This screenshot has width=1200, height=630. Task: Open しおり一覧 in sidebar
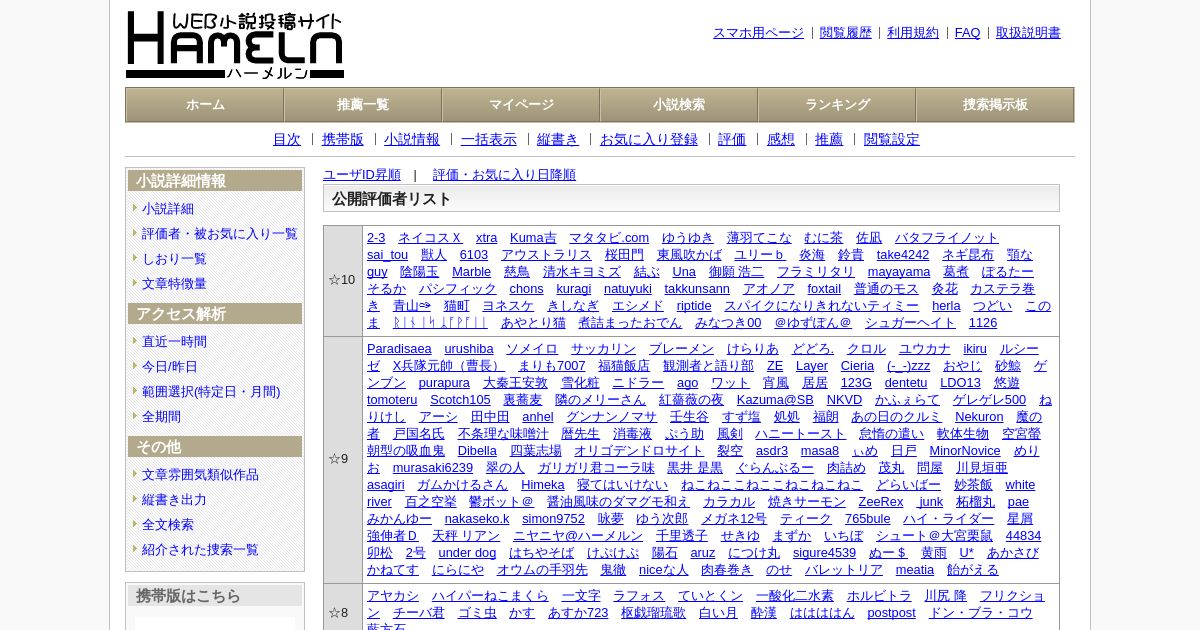coord(174,259)
